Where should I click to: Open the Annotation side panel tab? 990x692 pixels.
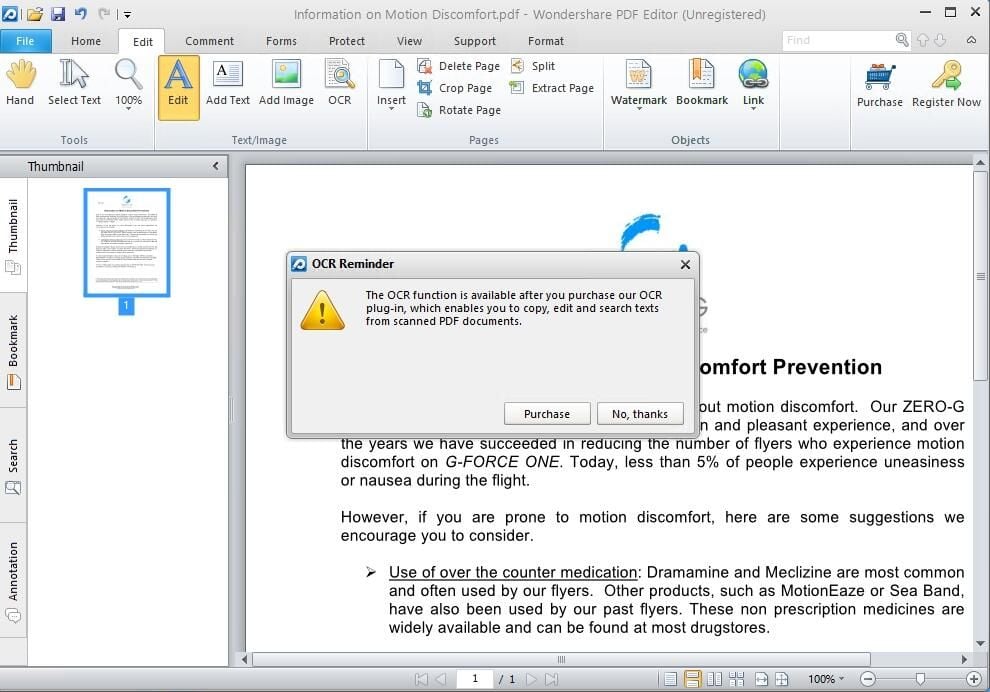pos(13,581)
